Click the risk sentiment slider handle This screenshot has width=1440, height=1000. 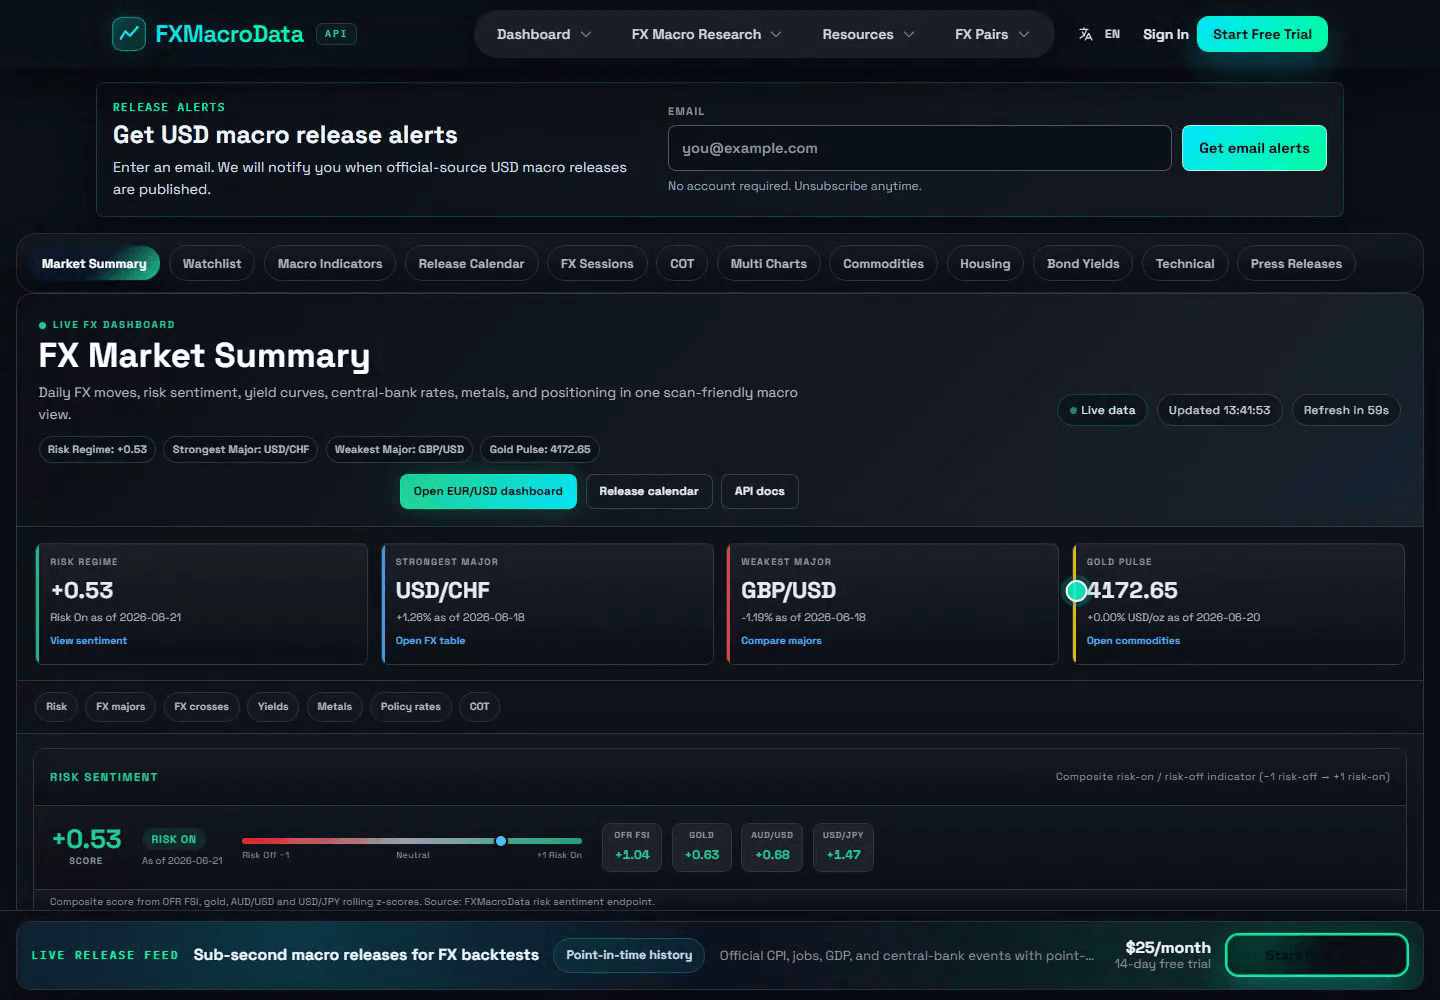[501, 841]
